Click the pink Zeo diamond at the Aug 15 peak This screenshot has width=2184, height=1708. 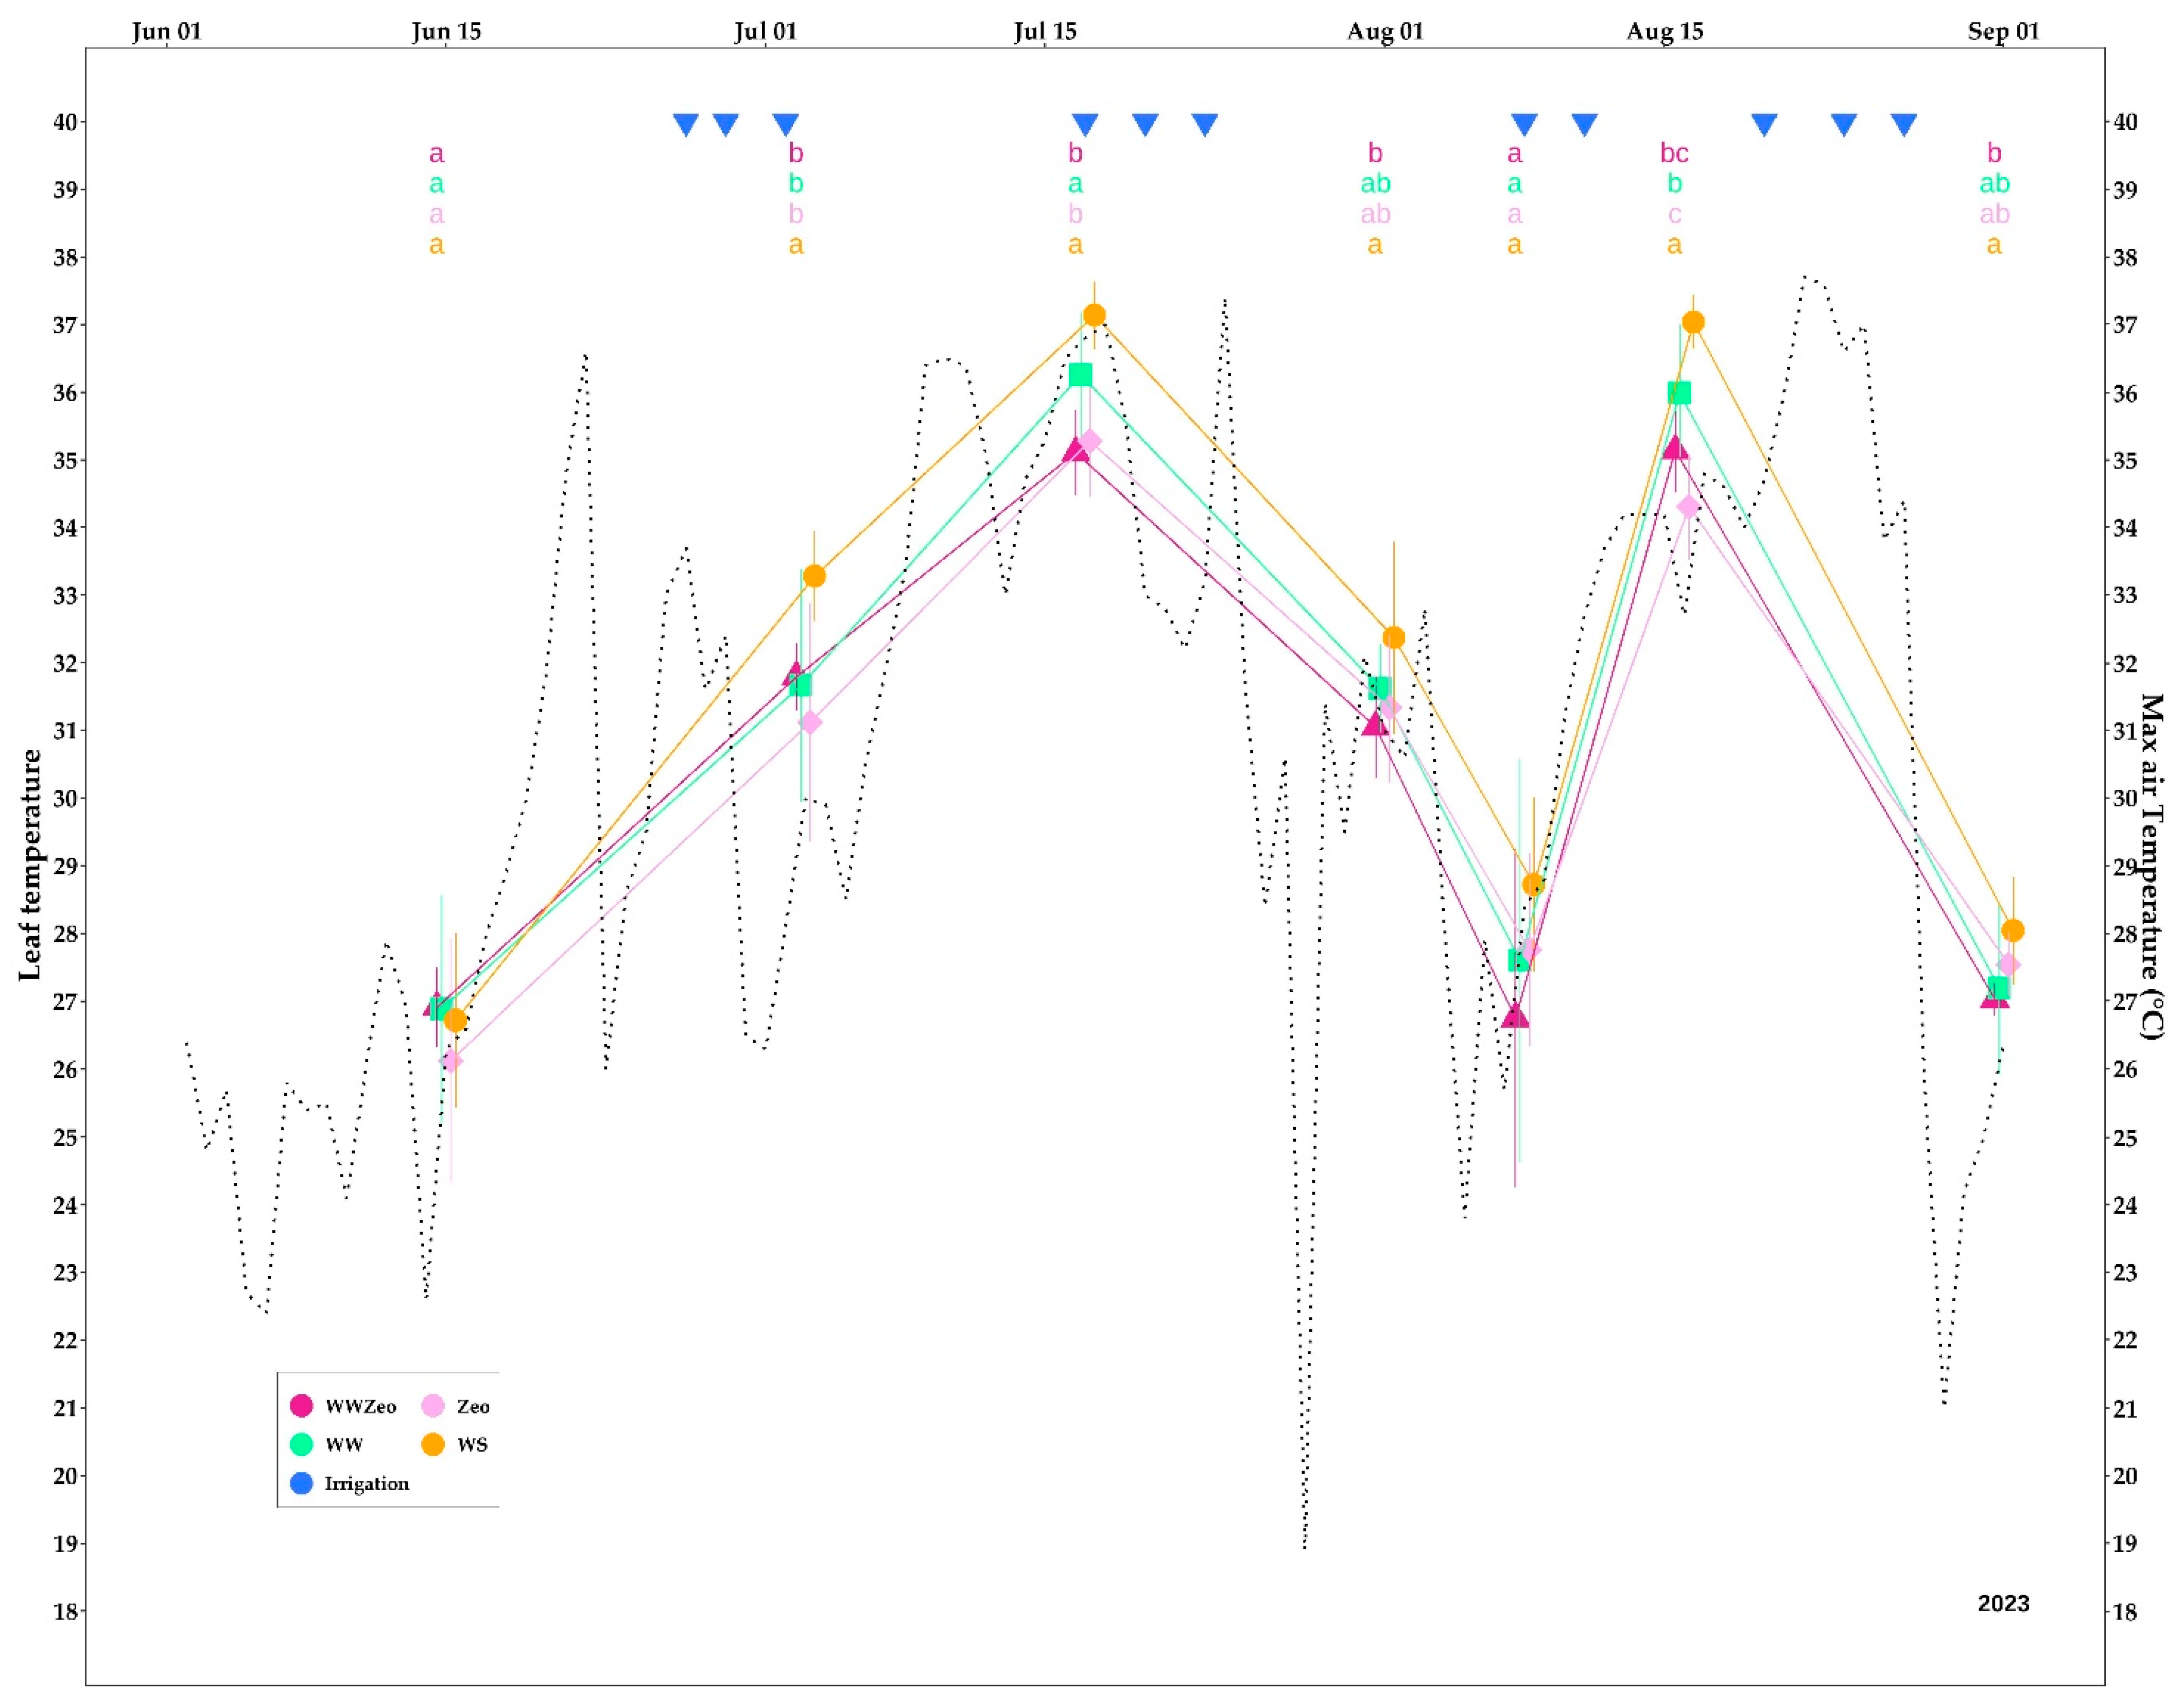tap(1688, 507)
